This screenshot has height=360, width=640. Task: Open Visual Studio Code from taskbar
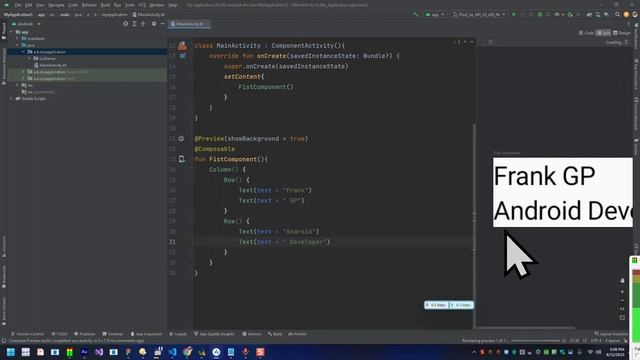point(172,352)
